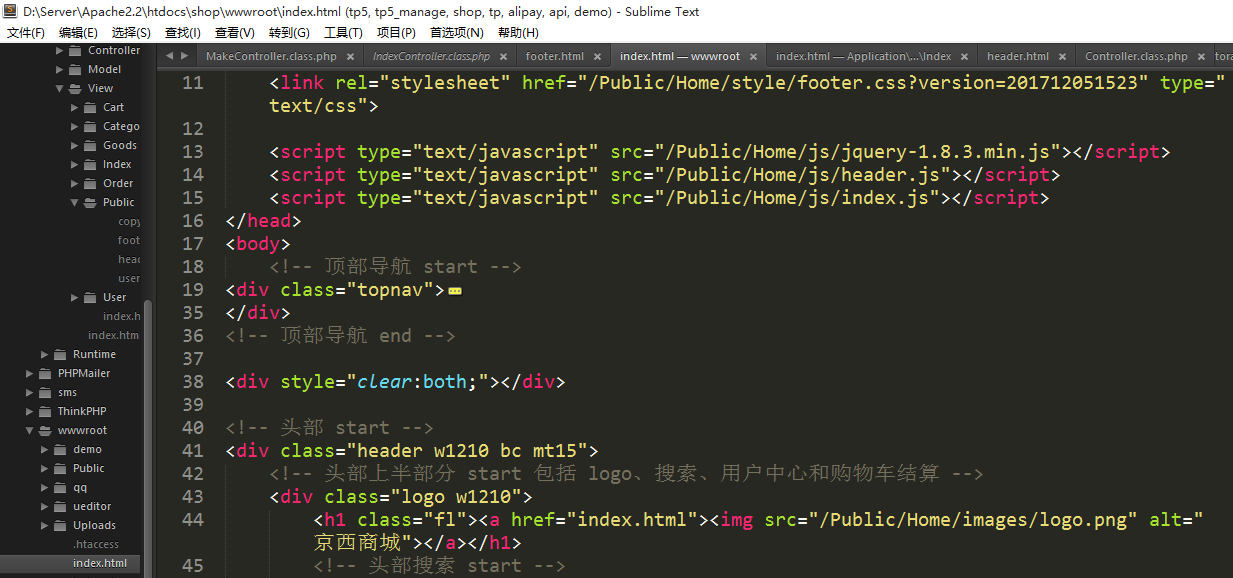Click the tab scroll left arrow
The height and width of the screenshot is (578, 1233).
[170, 57]
